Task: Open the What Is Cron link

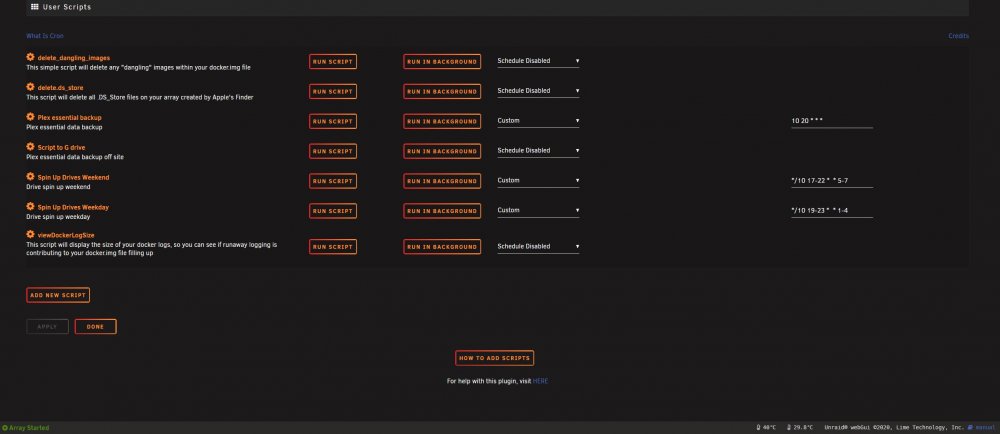Action: (45, 36)
